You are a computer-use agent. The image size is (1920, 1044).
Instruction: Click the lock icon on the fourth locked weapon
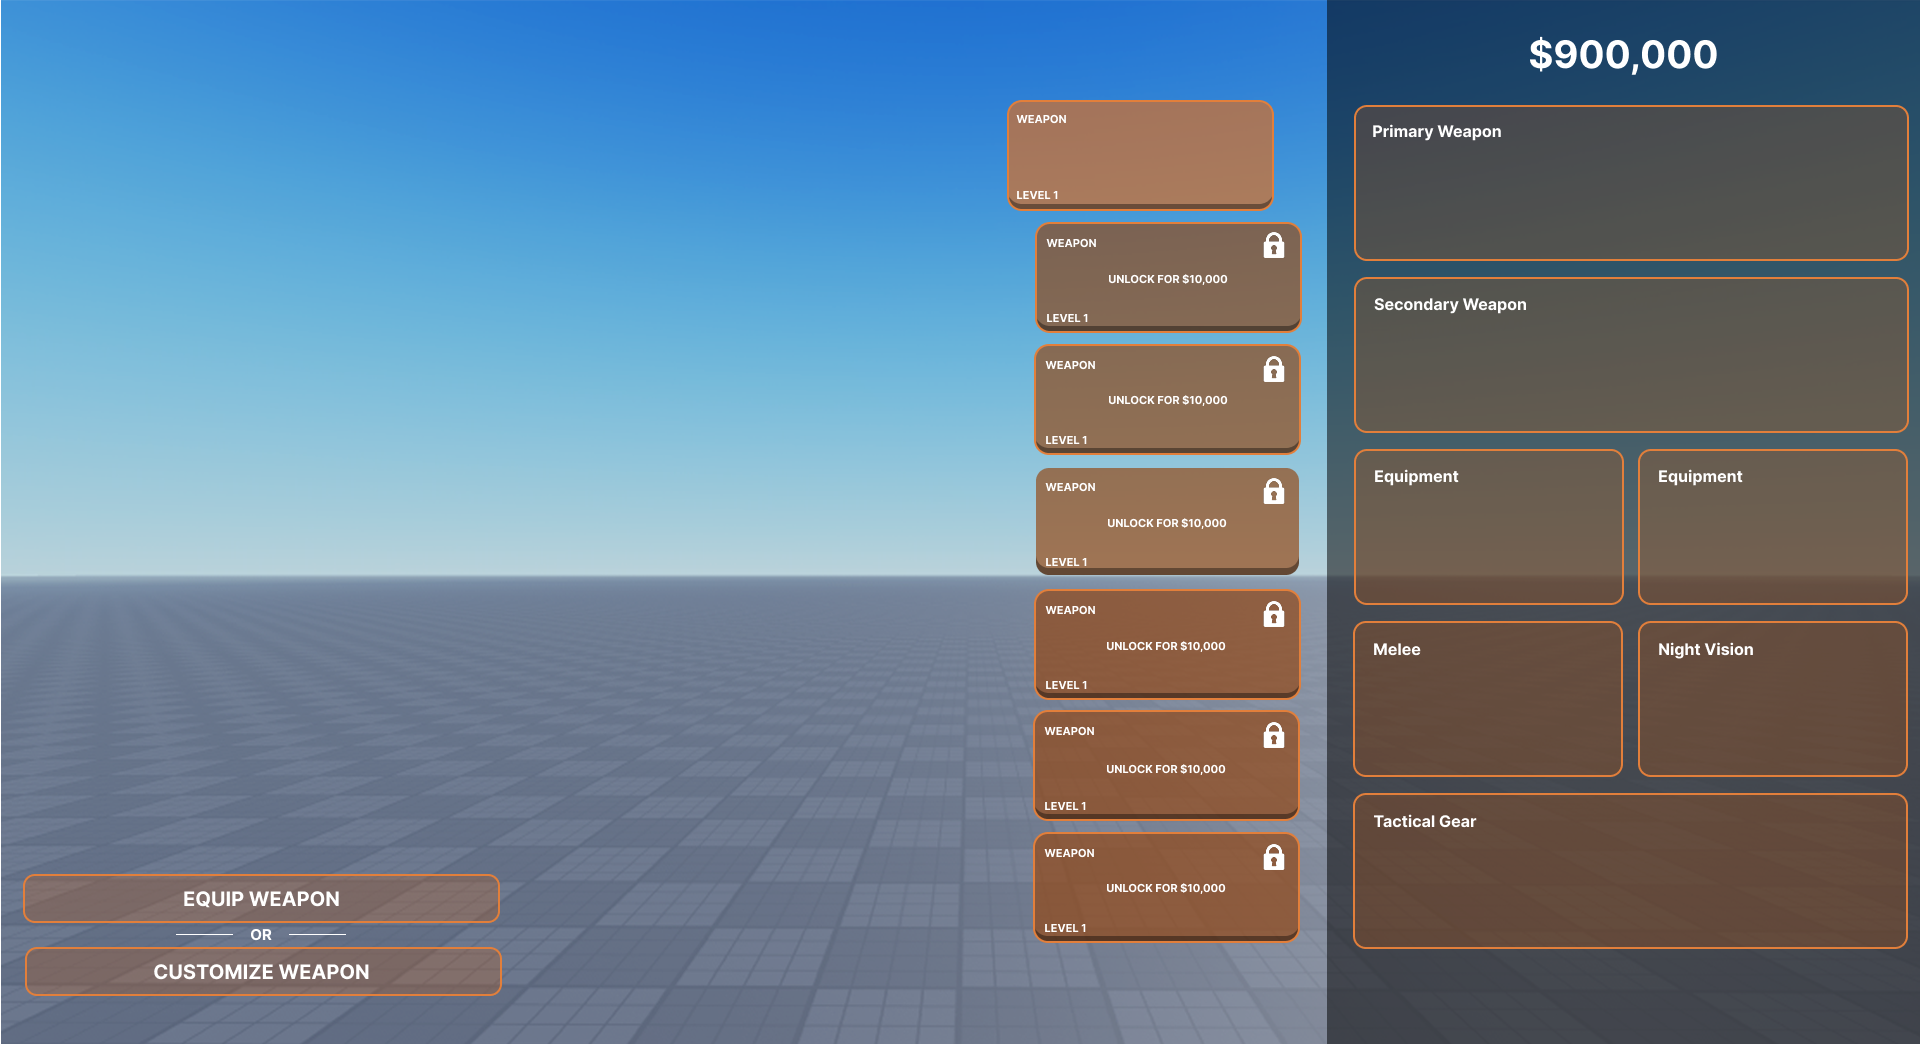click(x=1273, y=614)
